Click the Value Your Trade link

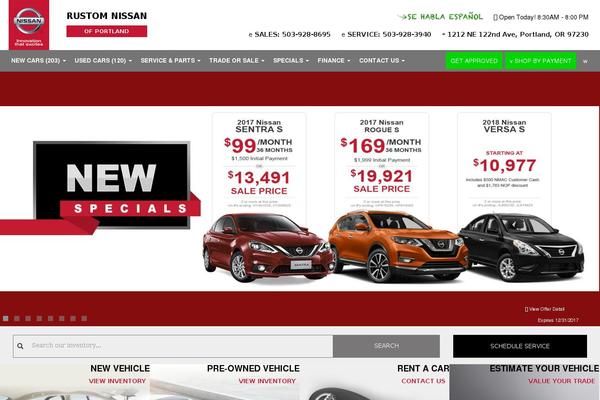coord(561,381)
